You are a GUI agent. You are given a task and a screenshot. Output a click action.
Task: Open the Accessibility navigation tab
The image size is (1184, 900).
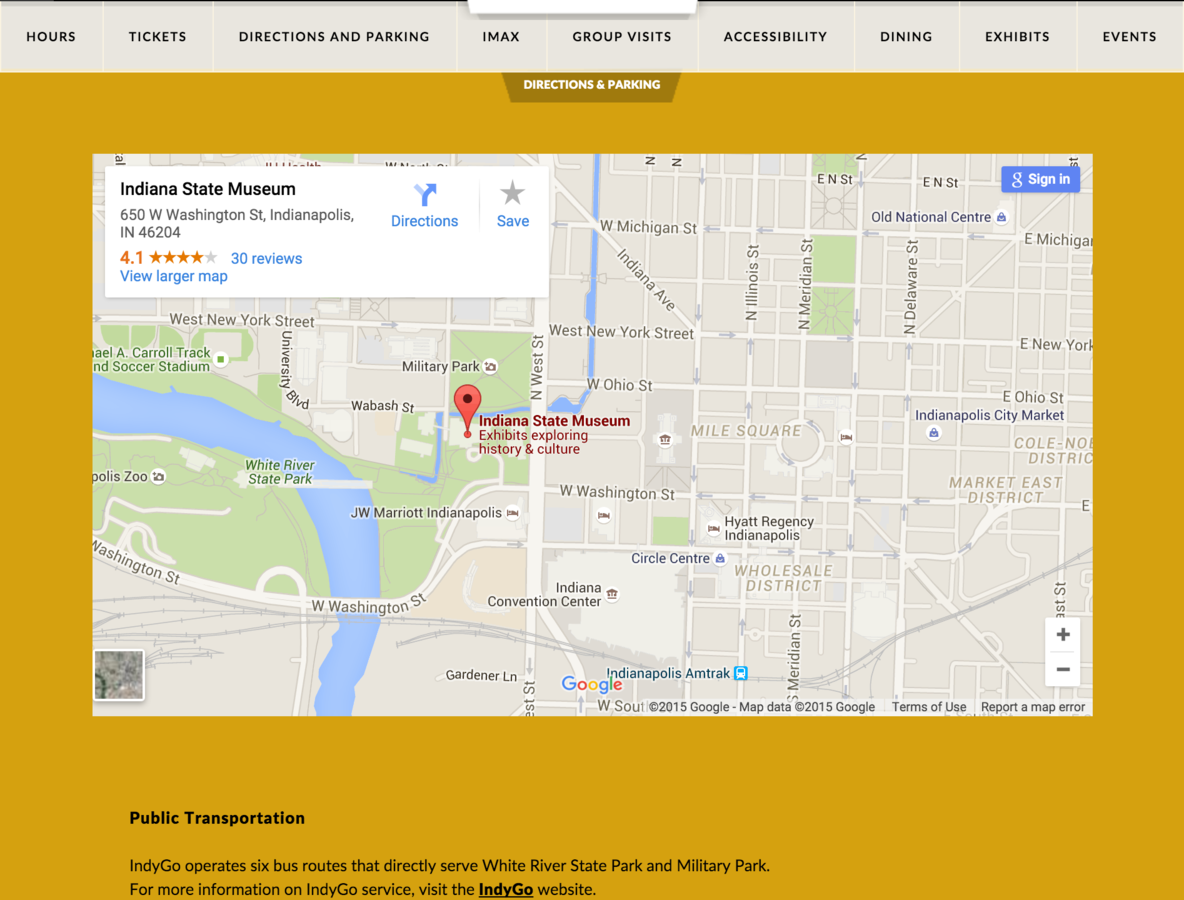(775, 36)
